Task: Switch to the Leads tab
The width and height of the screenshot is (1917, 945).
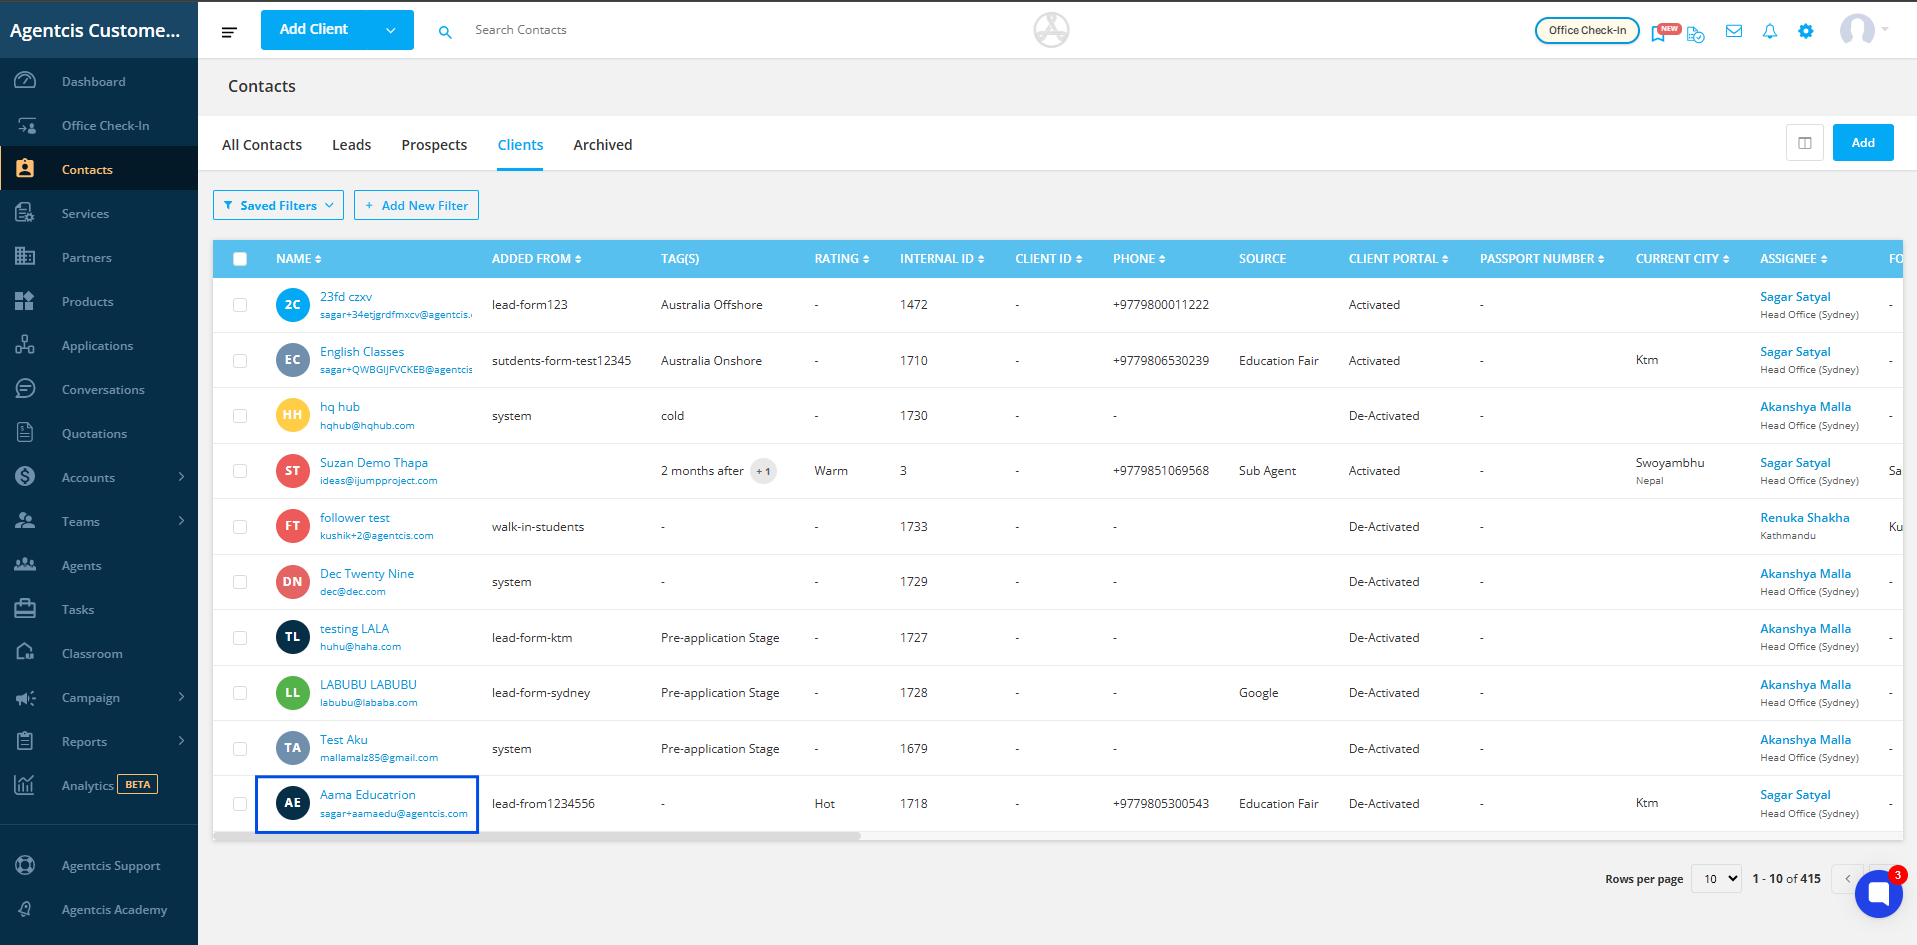Action: tap(352, 145)
